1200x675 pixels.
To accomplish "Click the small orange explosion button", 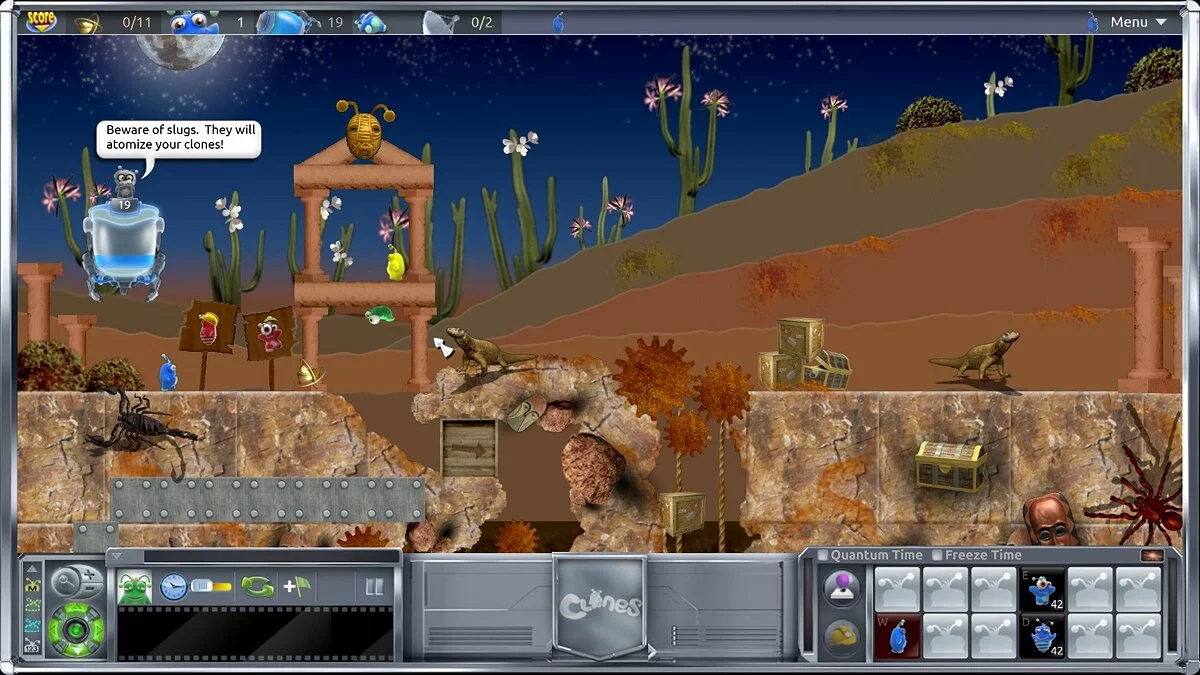I will tap(1152, 555).
